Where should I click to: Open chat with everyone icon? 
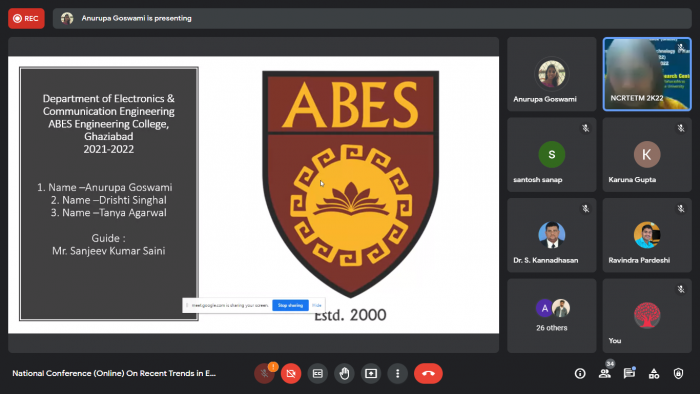click(629, 373)
